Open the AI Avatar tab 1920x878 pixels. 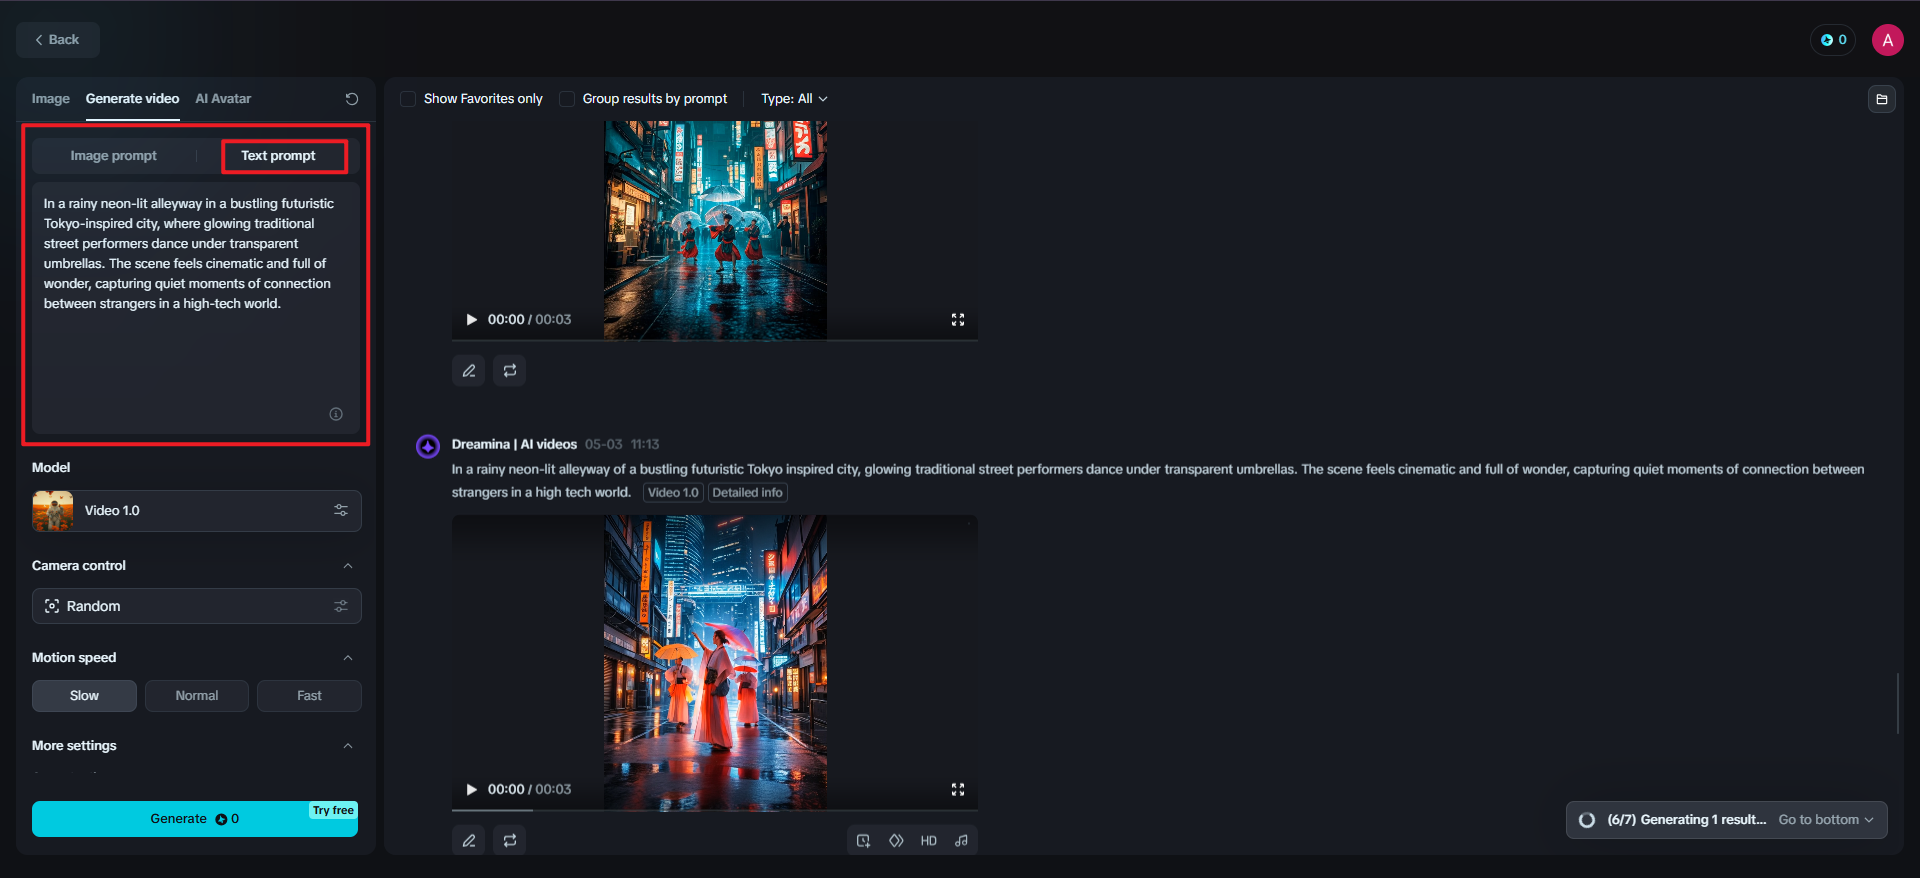pos(223,99)
